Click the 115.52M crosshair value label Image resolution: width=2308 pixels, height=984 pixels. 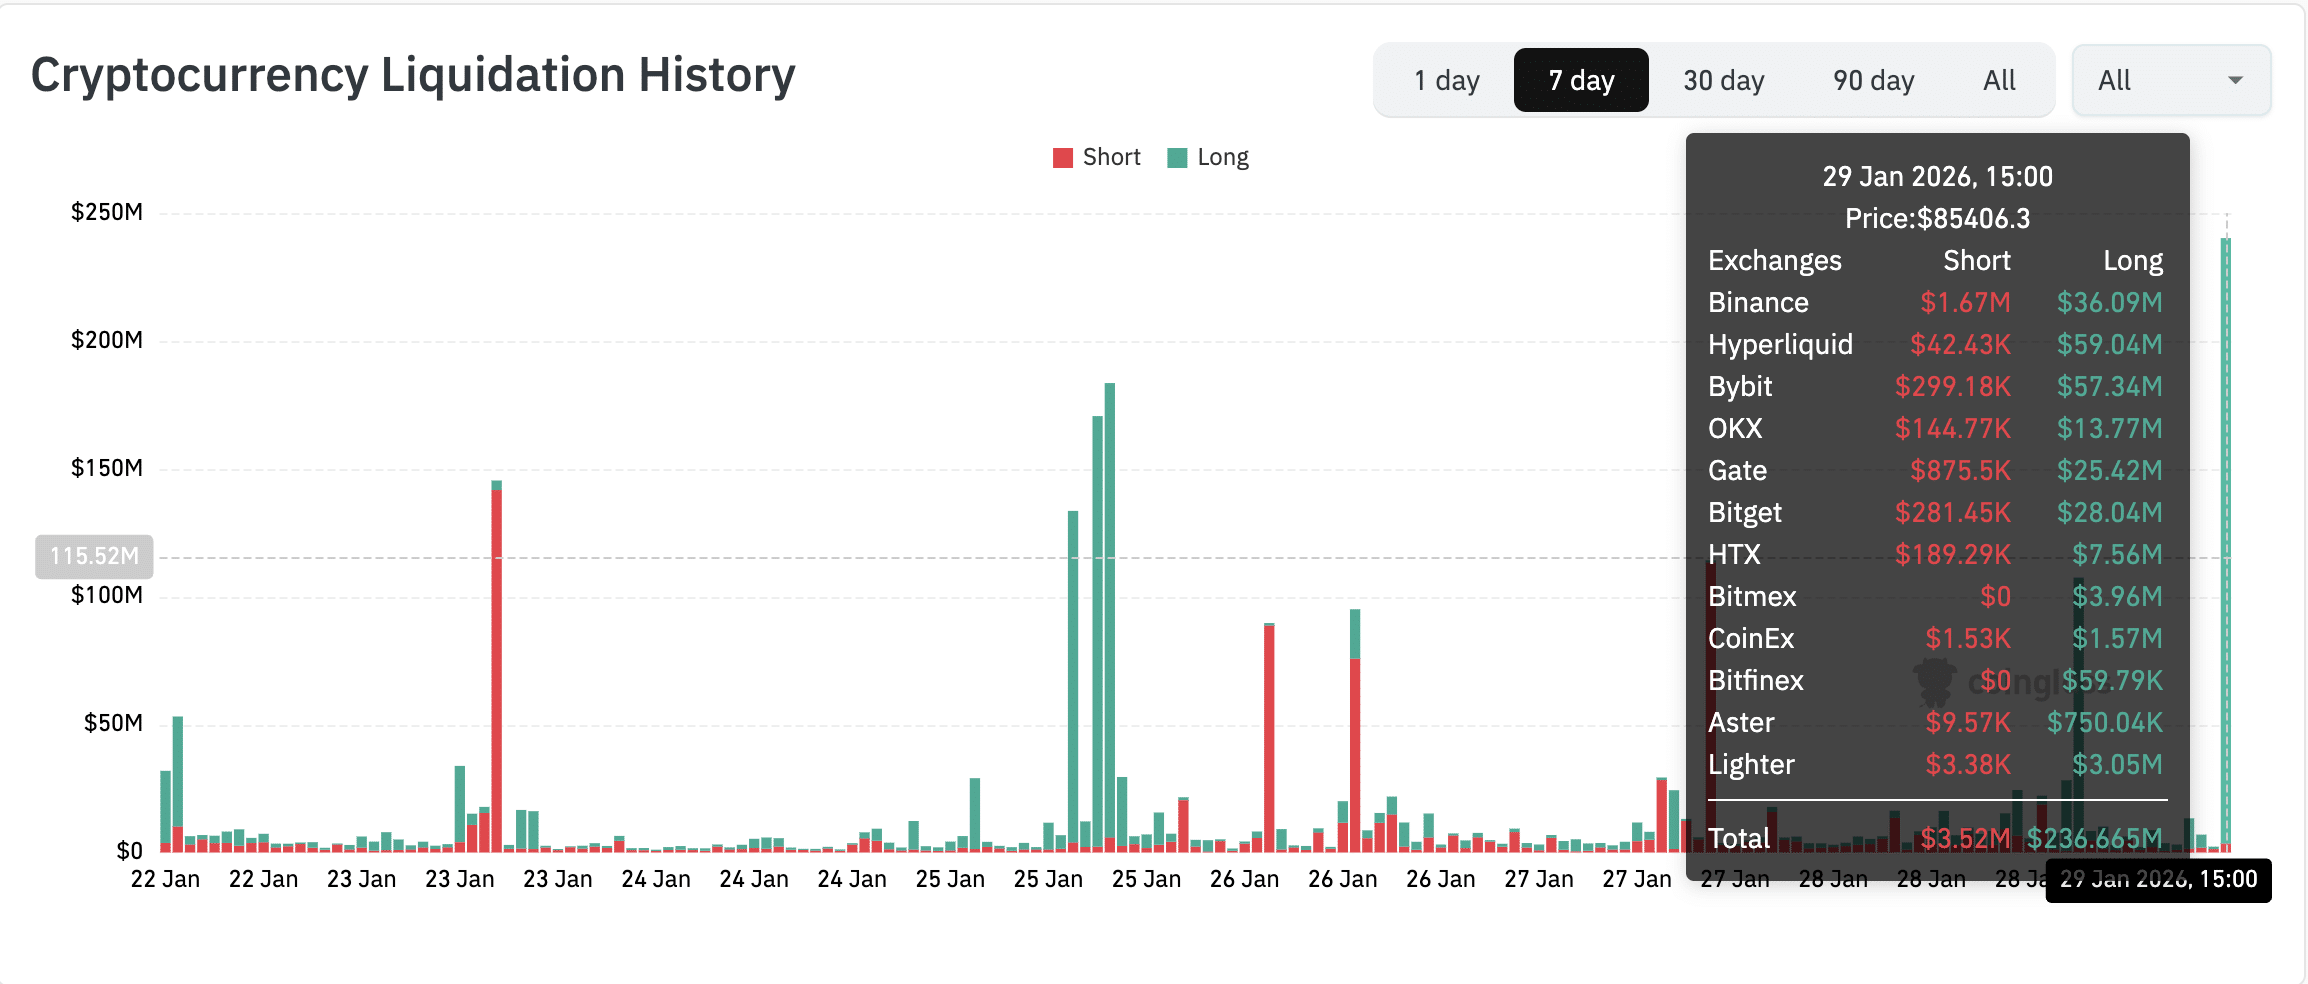(94, 556)
